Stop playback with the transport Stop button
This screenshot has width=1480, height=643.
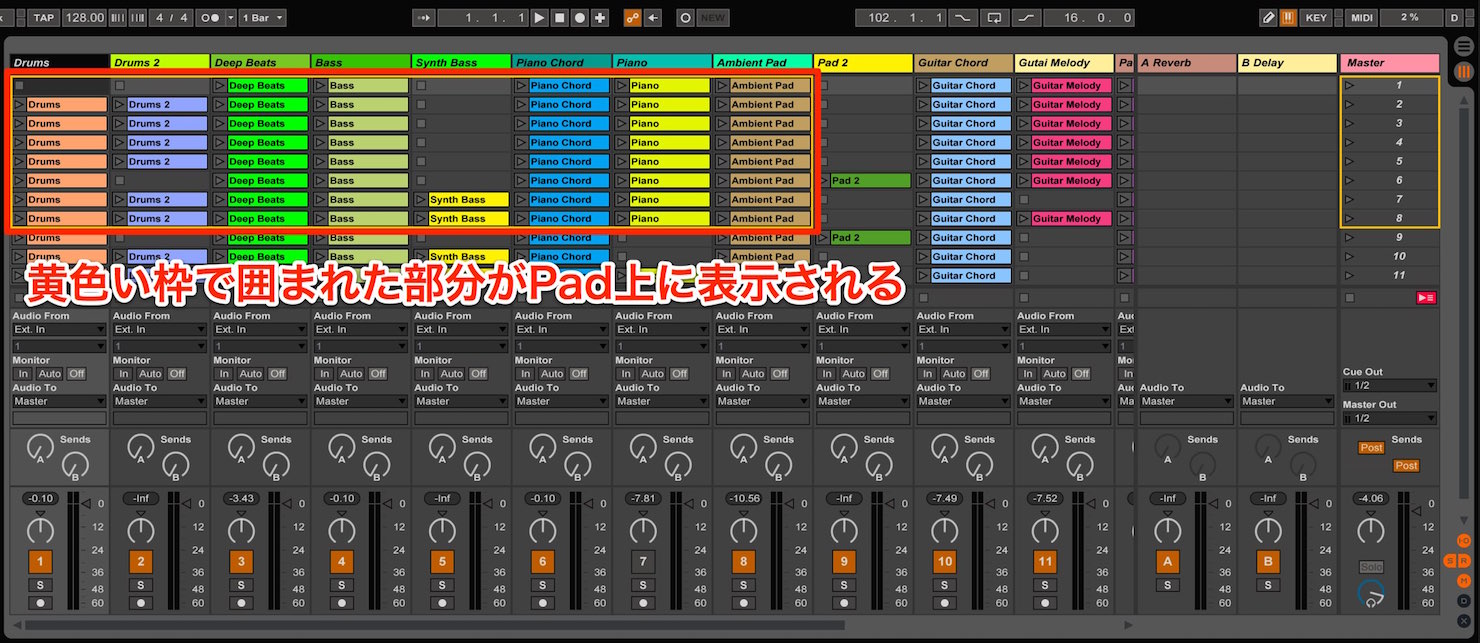coord(559,18)
